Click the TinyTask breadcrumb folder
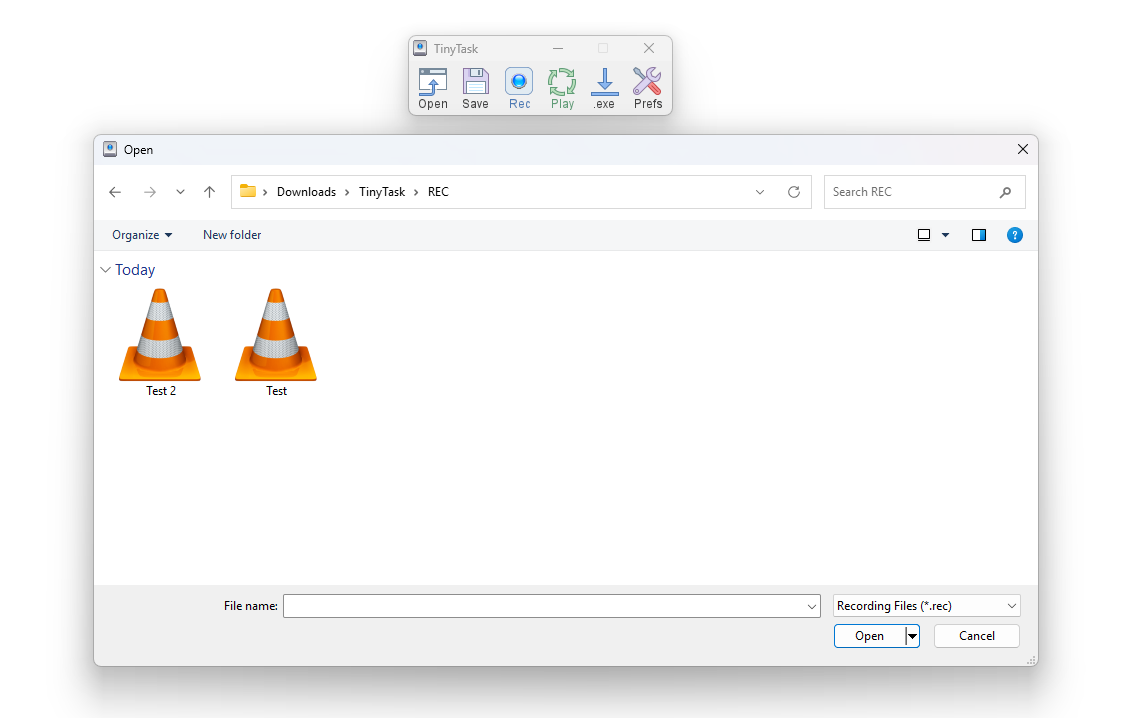1148x718 pixels. click(x=381, y=192)
